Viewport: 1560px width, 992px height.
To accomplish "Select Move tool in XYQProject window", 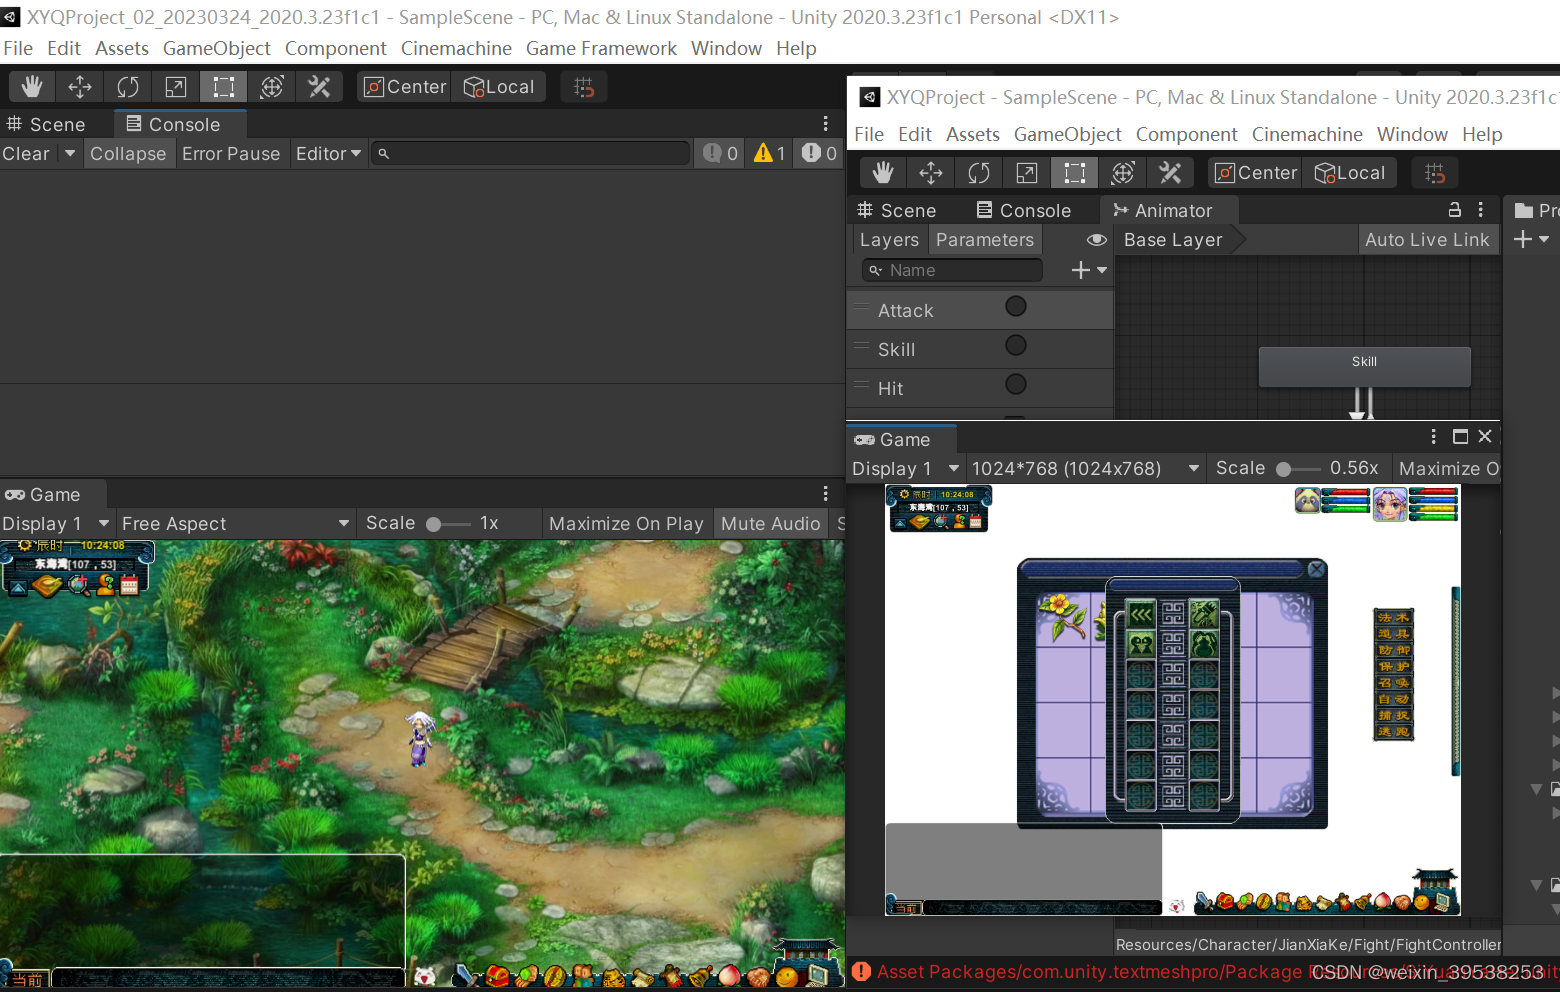I will pos(931,173).
